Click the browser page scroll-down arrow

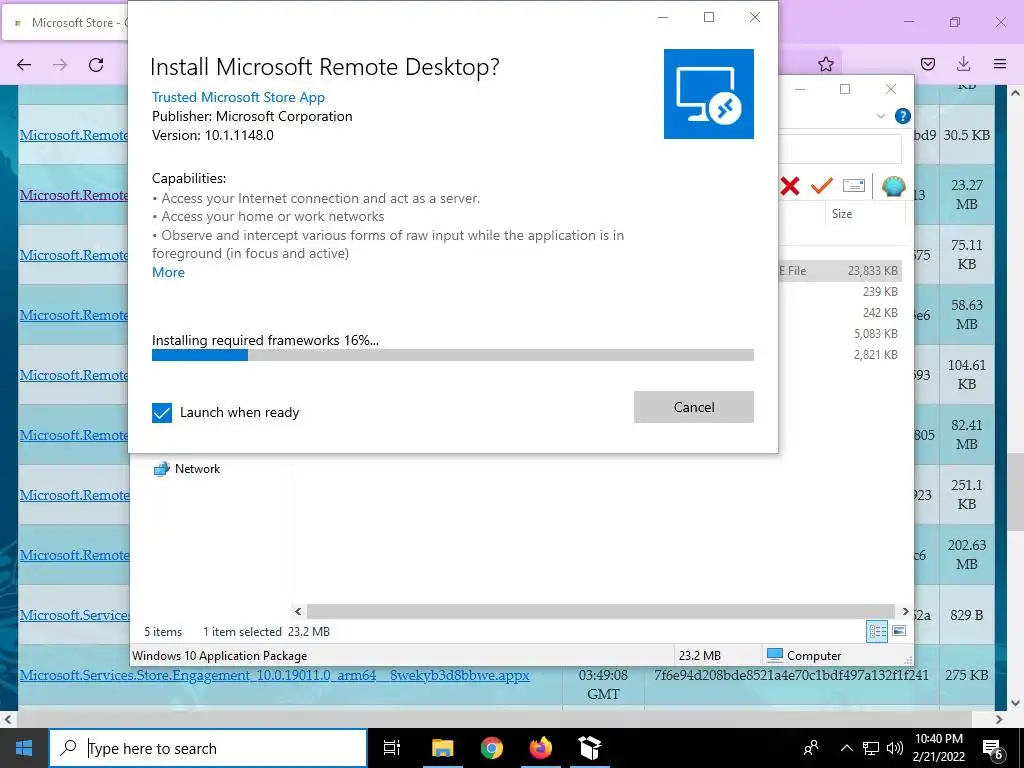(x=1016, y=703)
